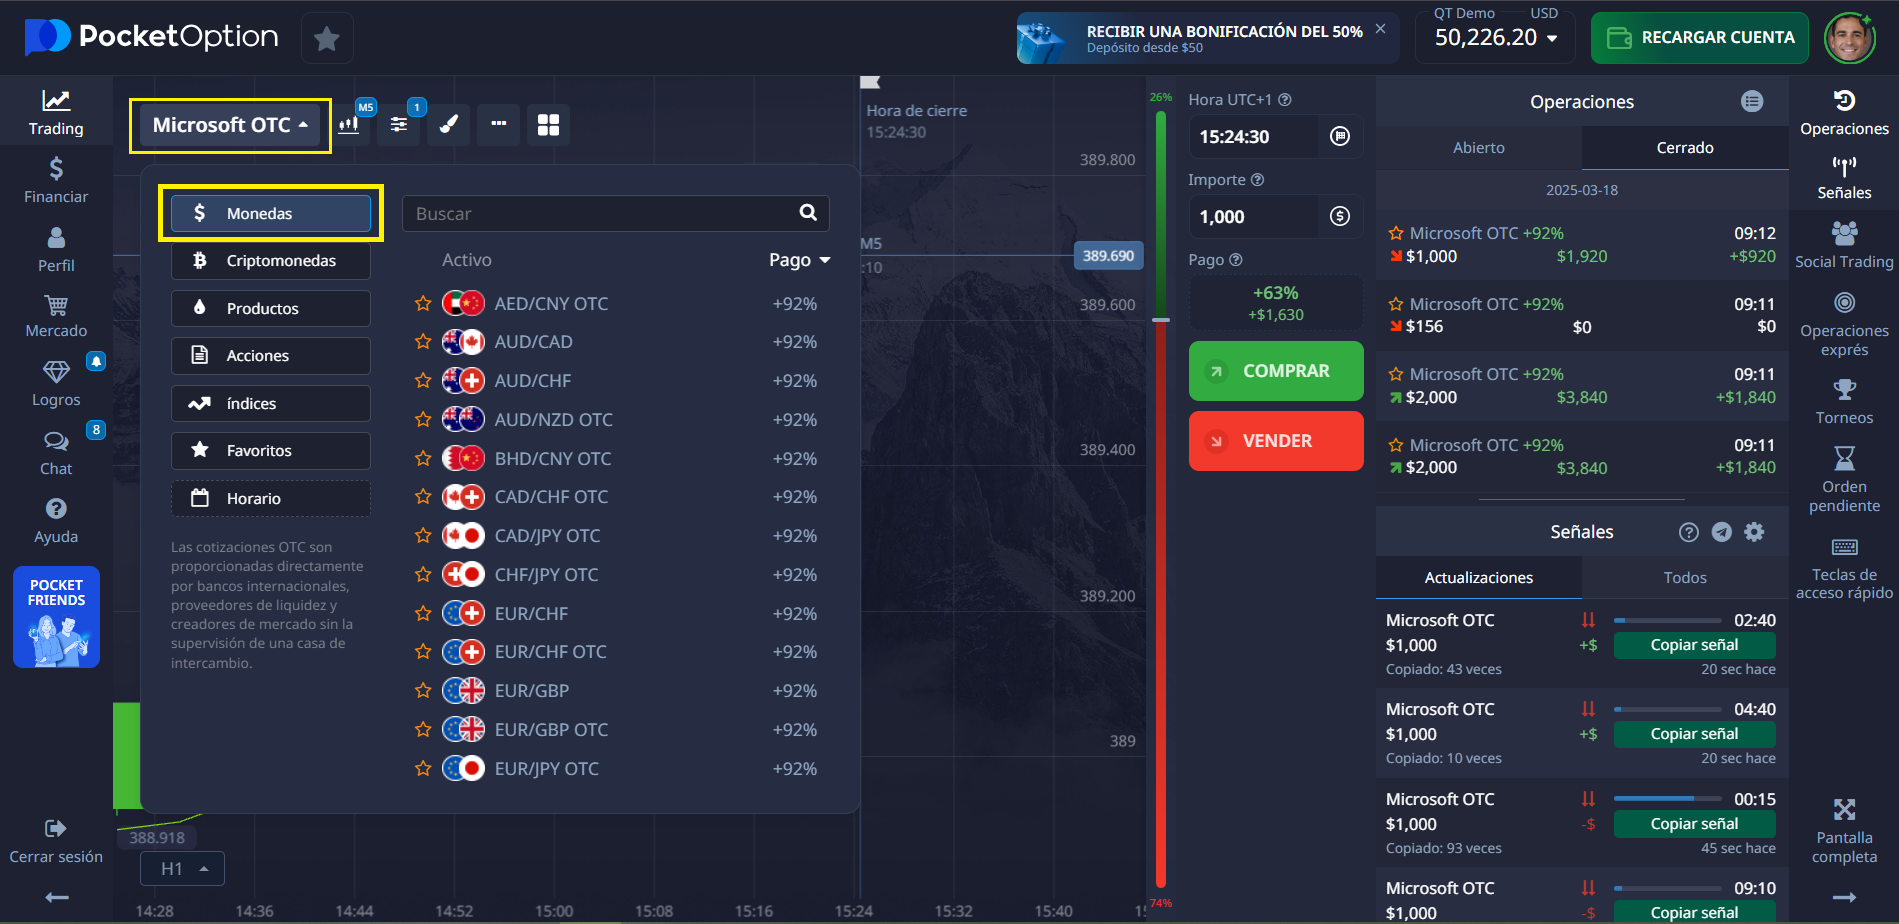
Task: Open Operaciones exprés target icon
Action: [1844, 303]
